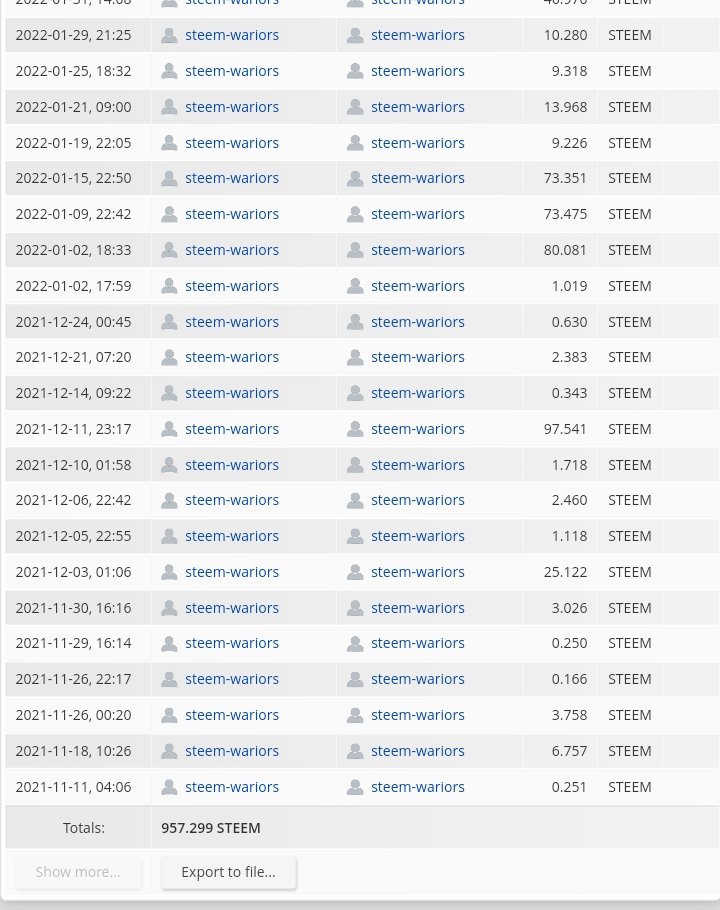Open sender steem-wariors link for 2022-01-09
The image size is (720, 910).
coord(232,214)
